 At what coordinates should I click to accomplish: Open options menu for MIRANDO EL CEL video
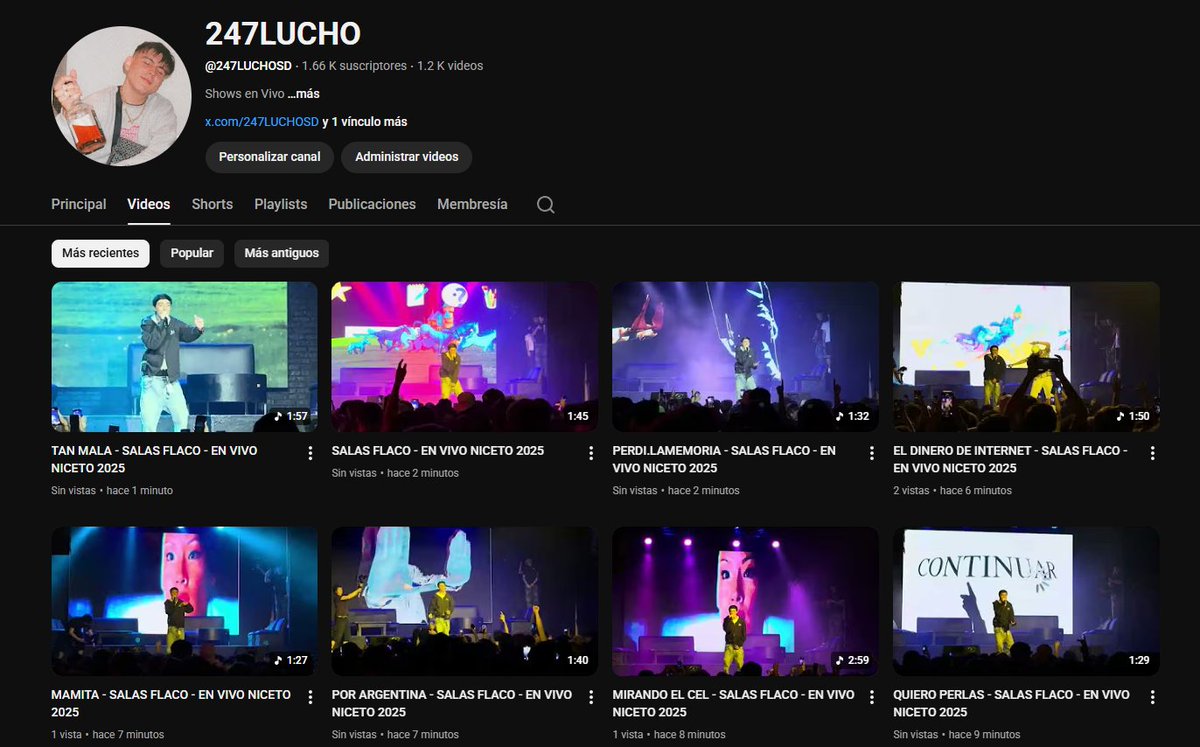point(872,697)
